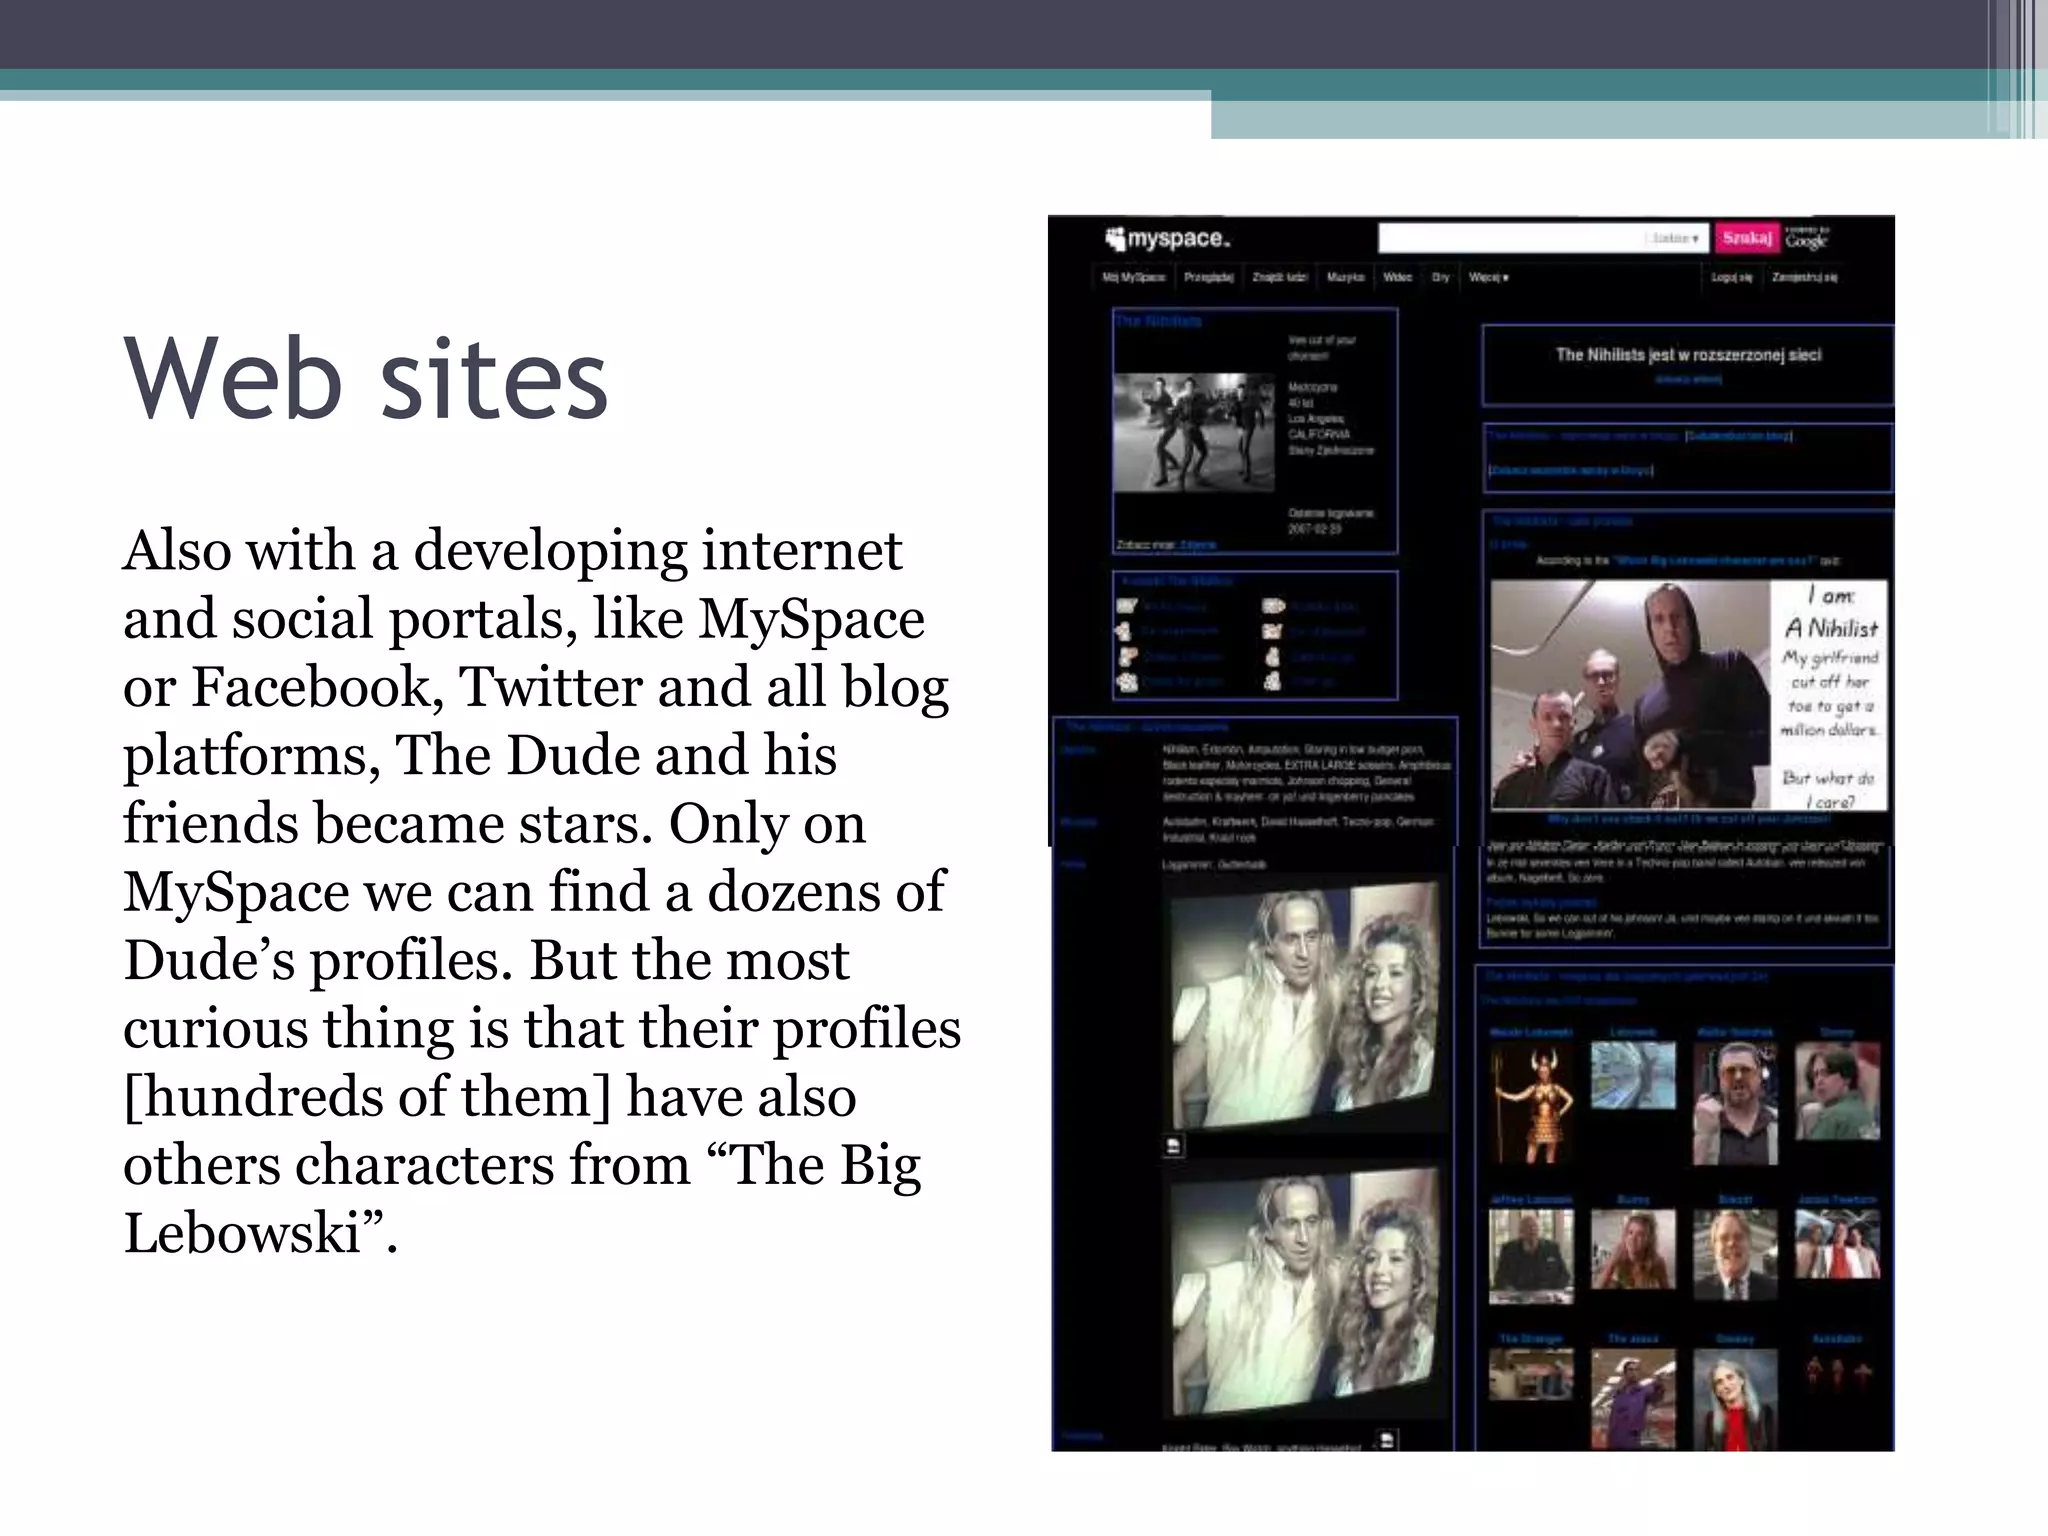This screenshot has height=1536, width=2048.
Task: Open The Stranger friend thumbnail
Action: point(1531,1374)
